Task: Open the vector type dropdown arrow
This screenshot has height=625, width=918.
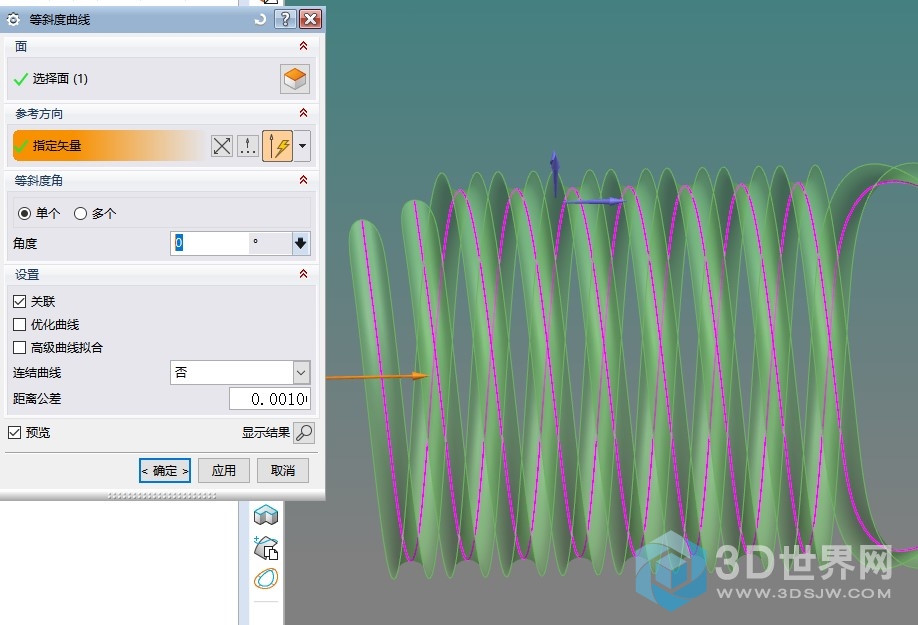Action: (x=302, y=146)
